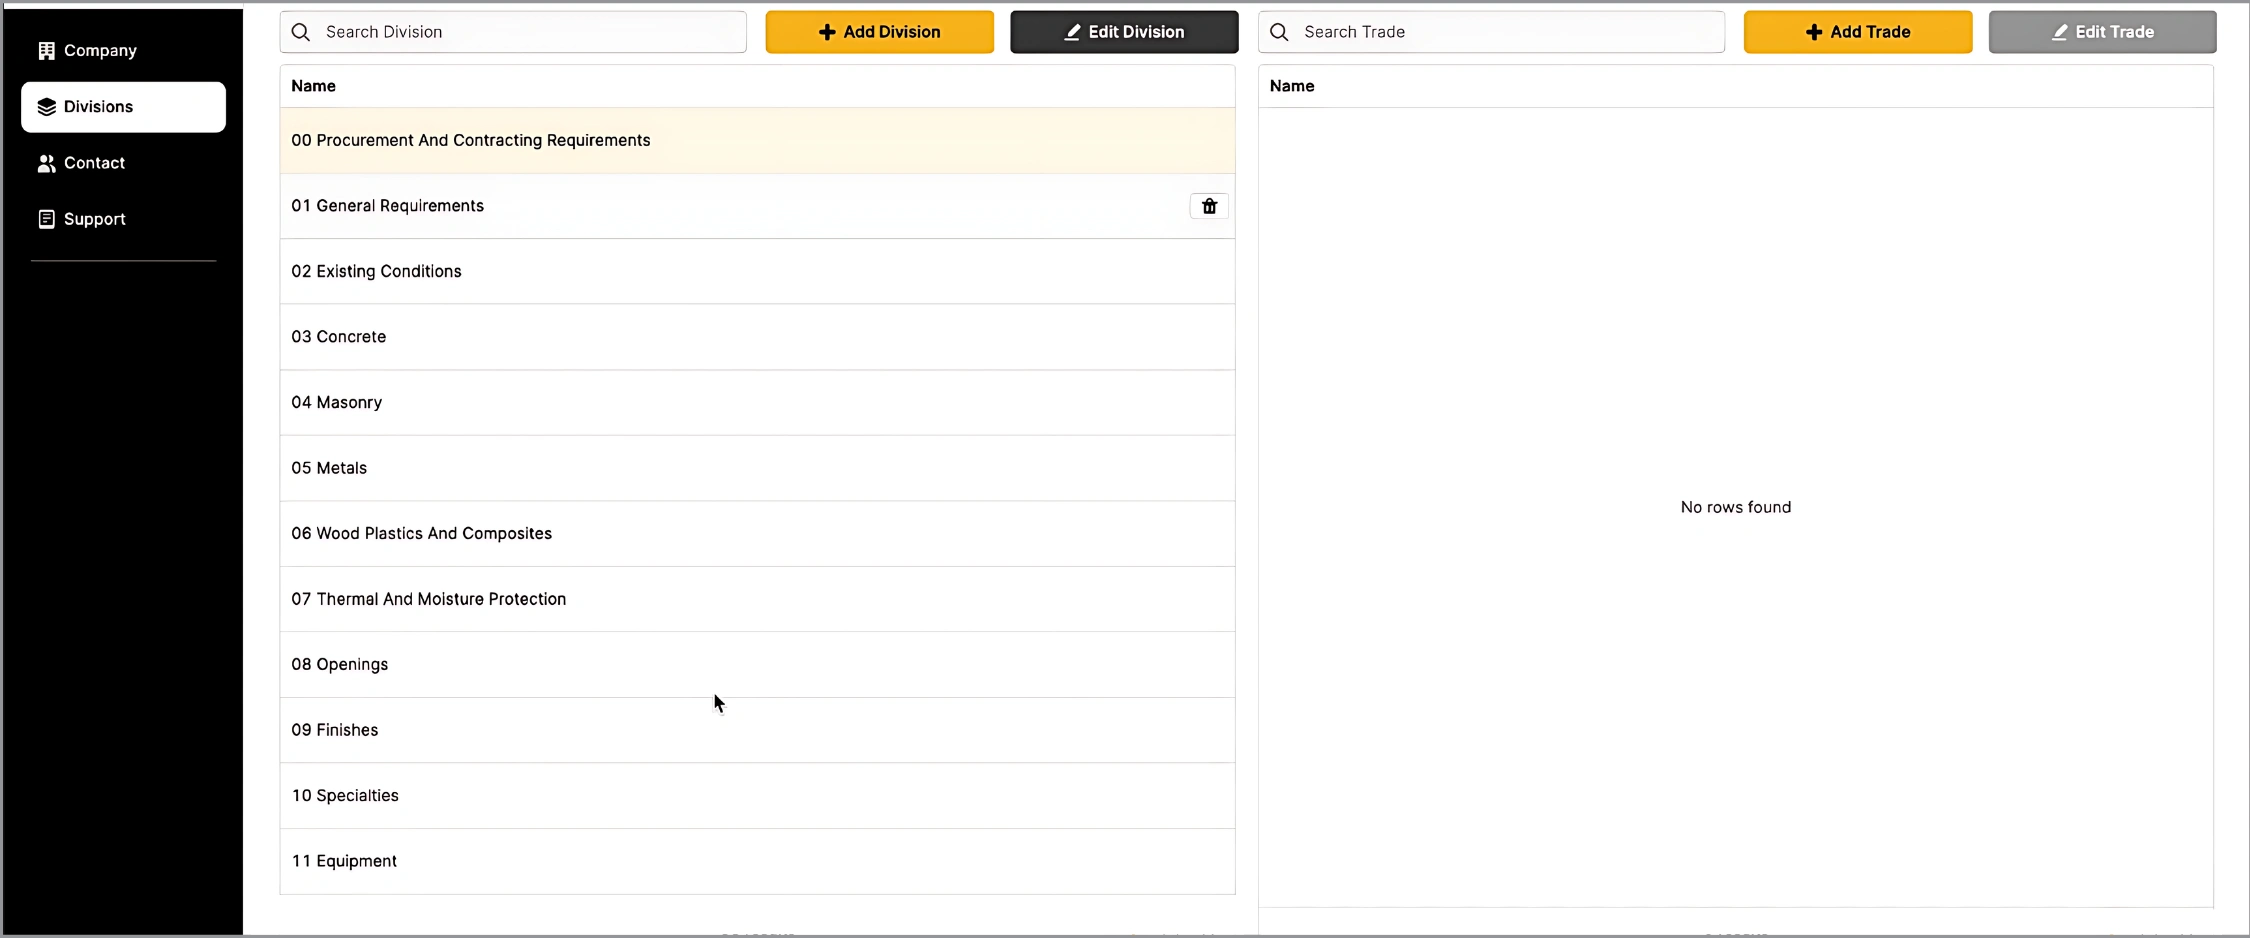Screen dimensions: 2250x938
Task: Type in the Search Division field
Action: pyautogui.click(x=530, y=32)
